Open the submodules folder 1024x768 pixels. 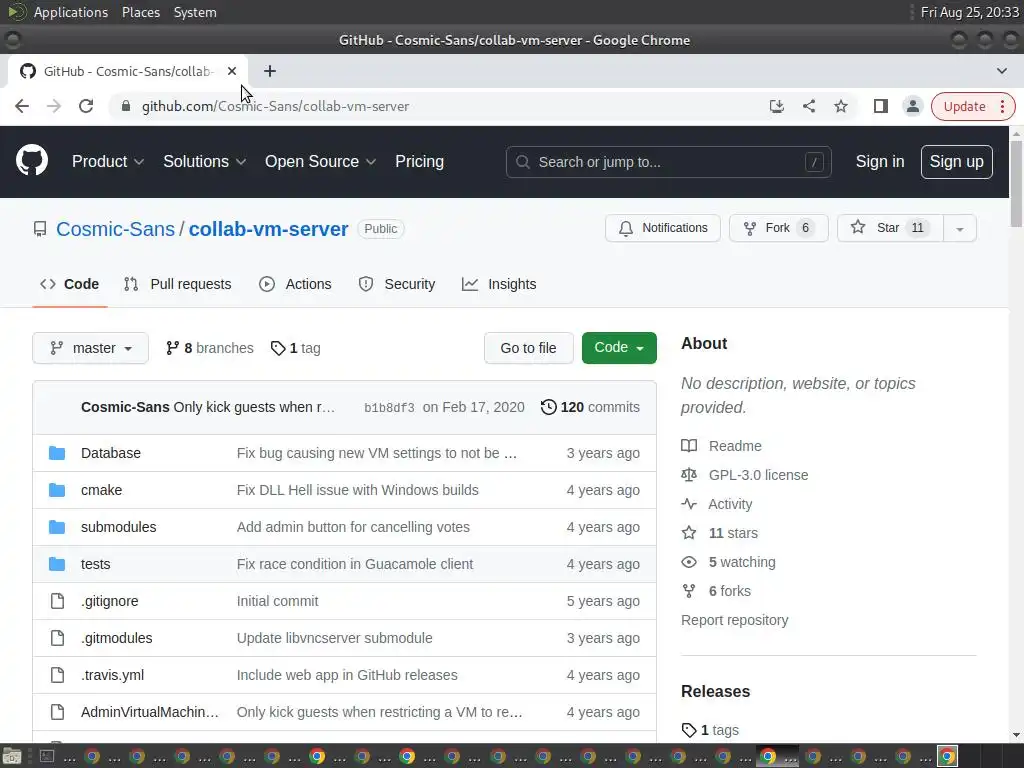(118, 527)
